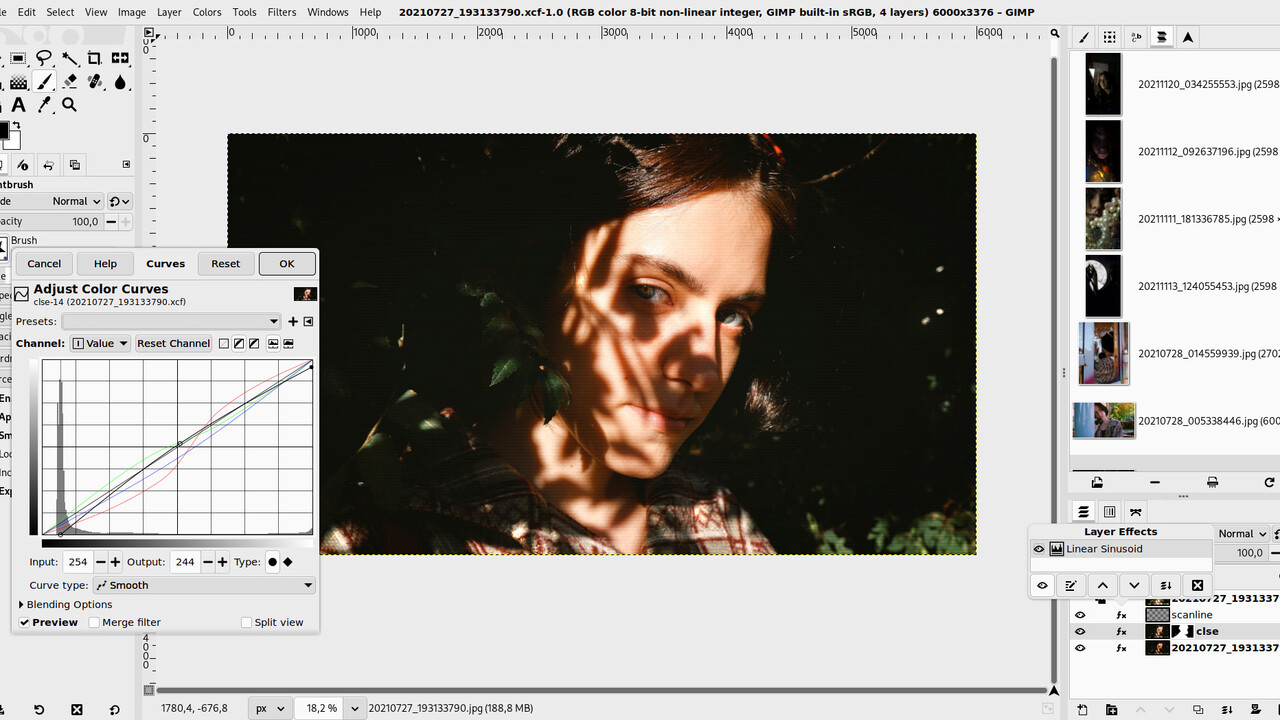Expand the Blending Options section
Screen dimensions: 1280x720
66,604
